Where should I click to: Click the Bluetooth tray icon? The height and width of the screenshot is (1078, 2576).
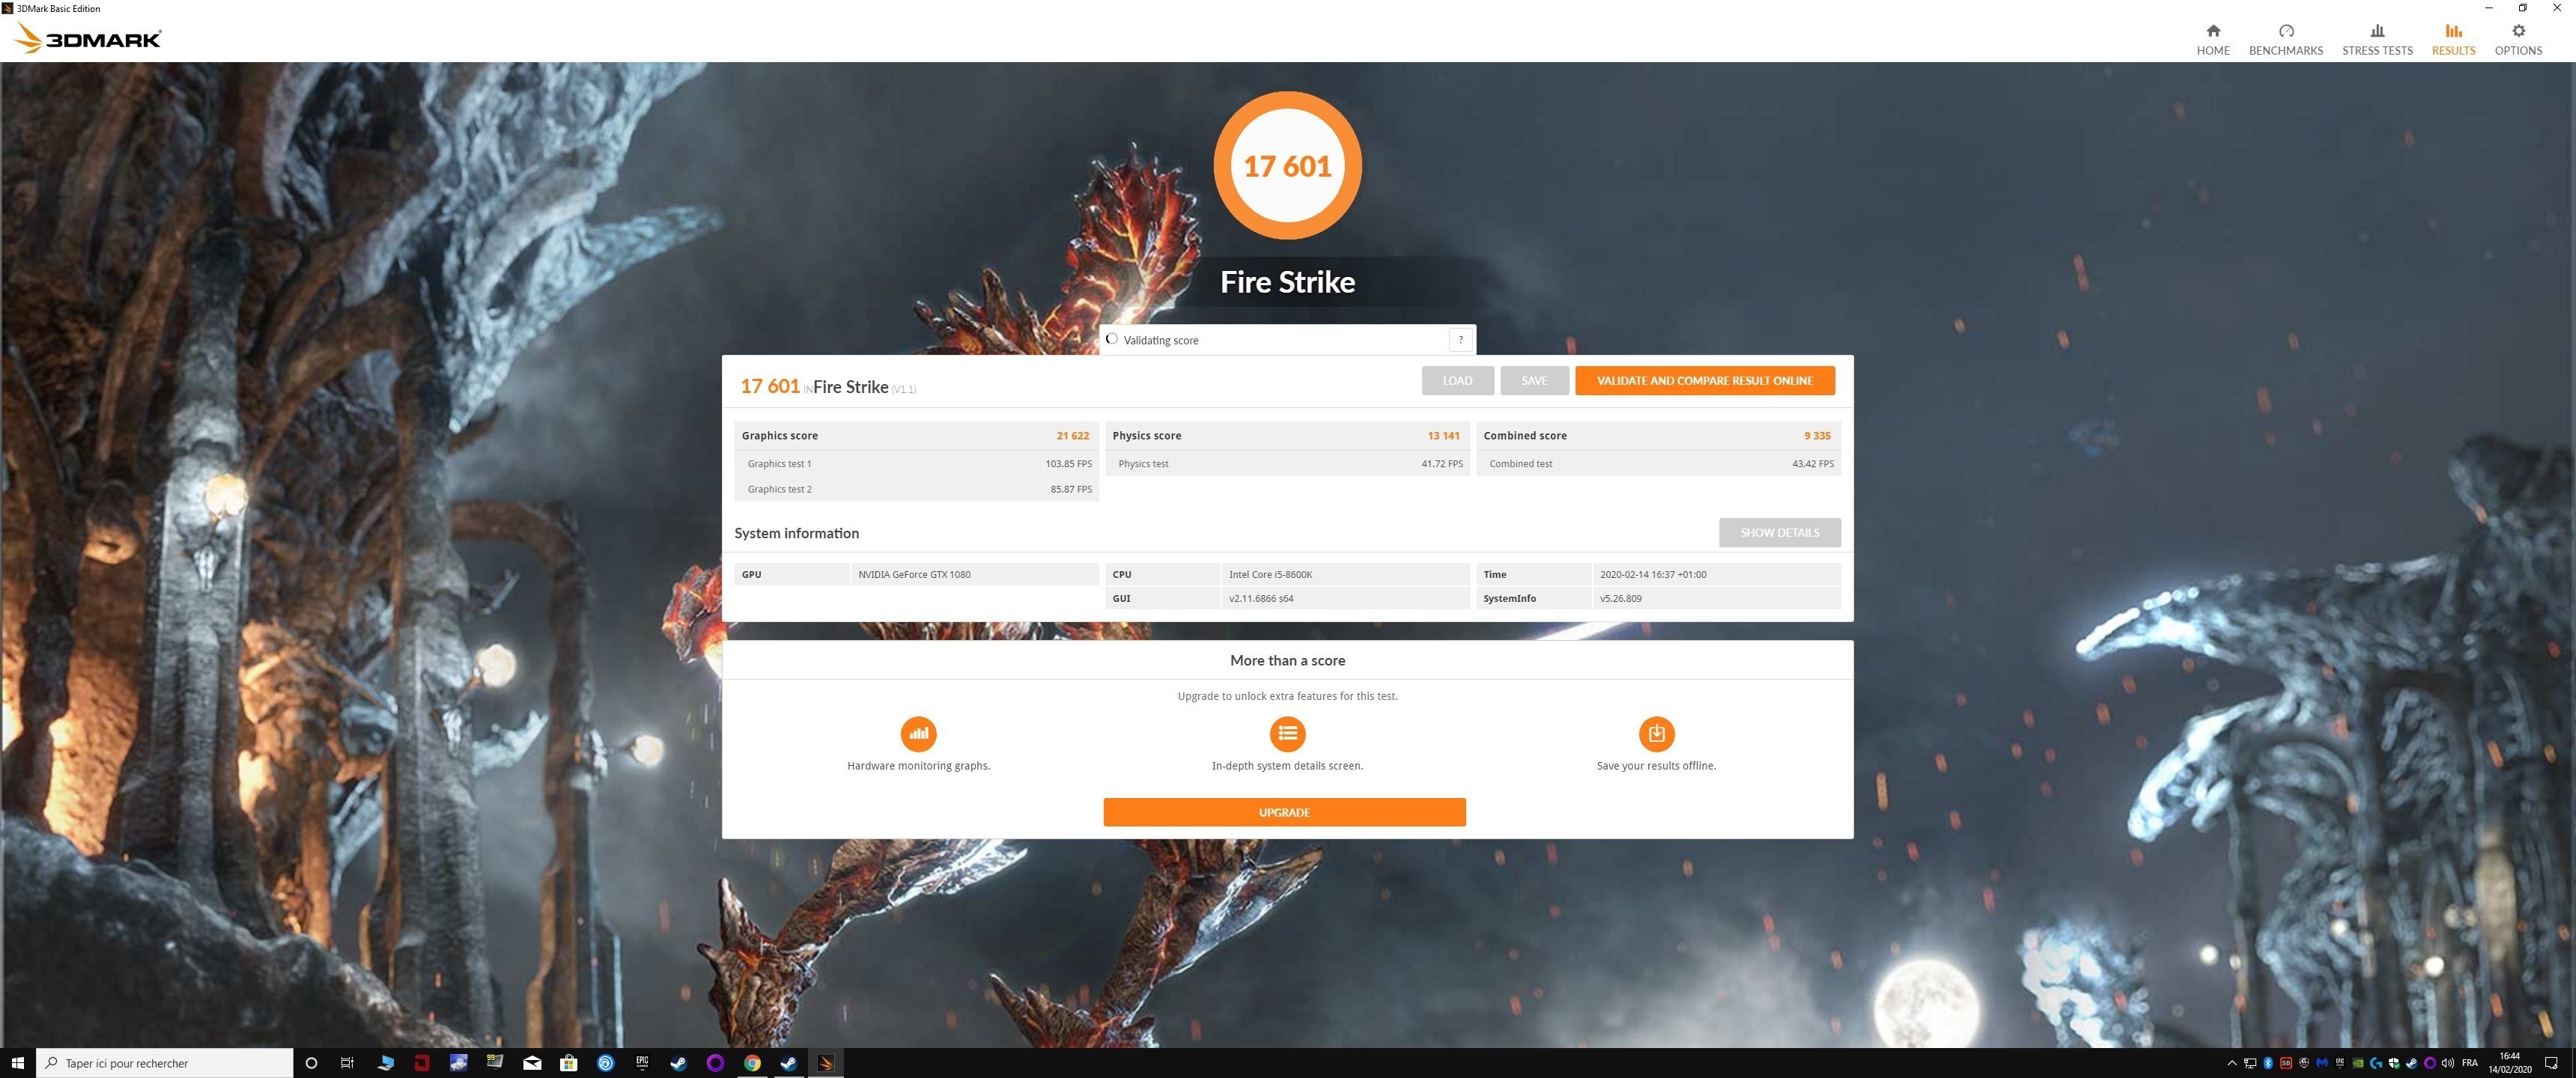pyautogui.click(x=2268, y=1063)
